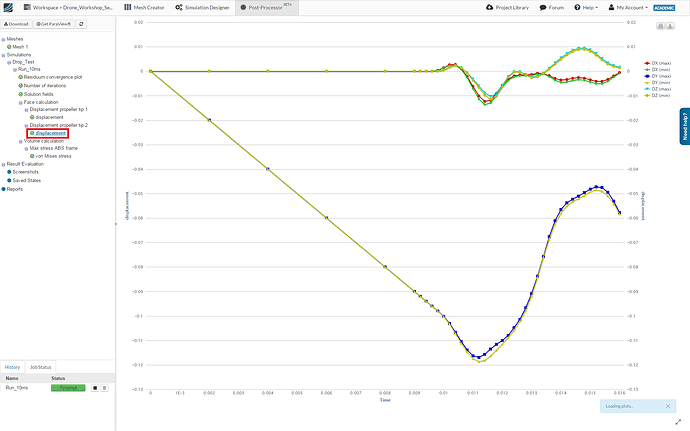Refresh the results tree
The height and width of the screenshot is (431, 690).
pos(81,24)
